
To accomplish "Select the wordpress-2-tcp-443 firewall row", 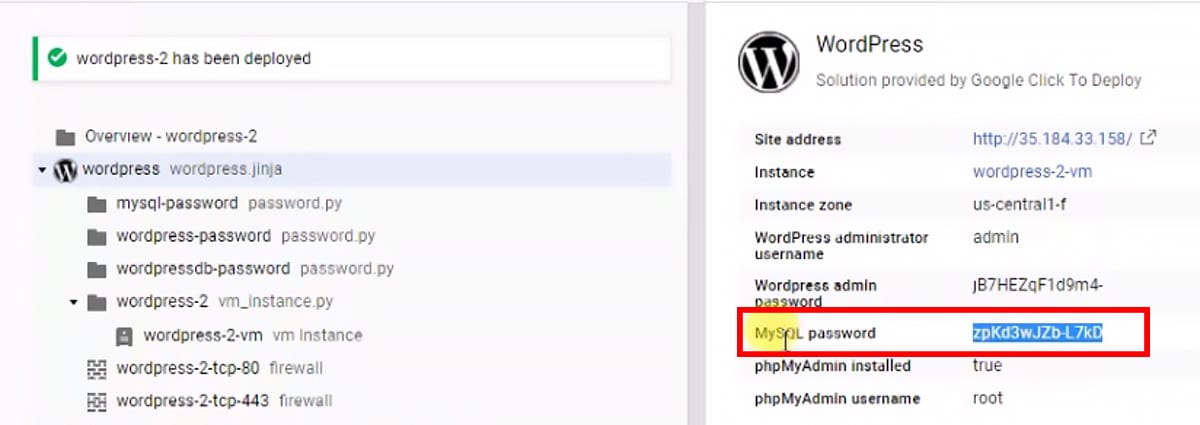I will click(x=351, y=401).
